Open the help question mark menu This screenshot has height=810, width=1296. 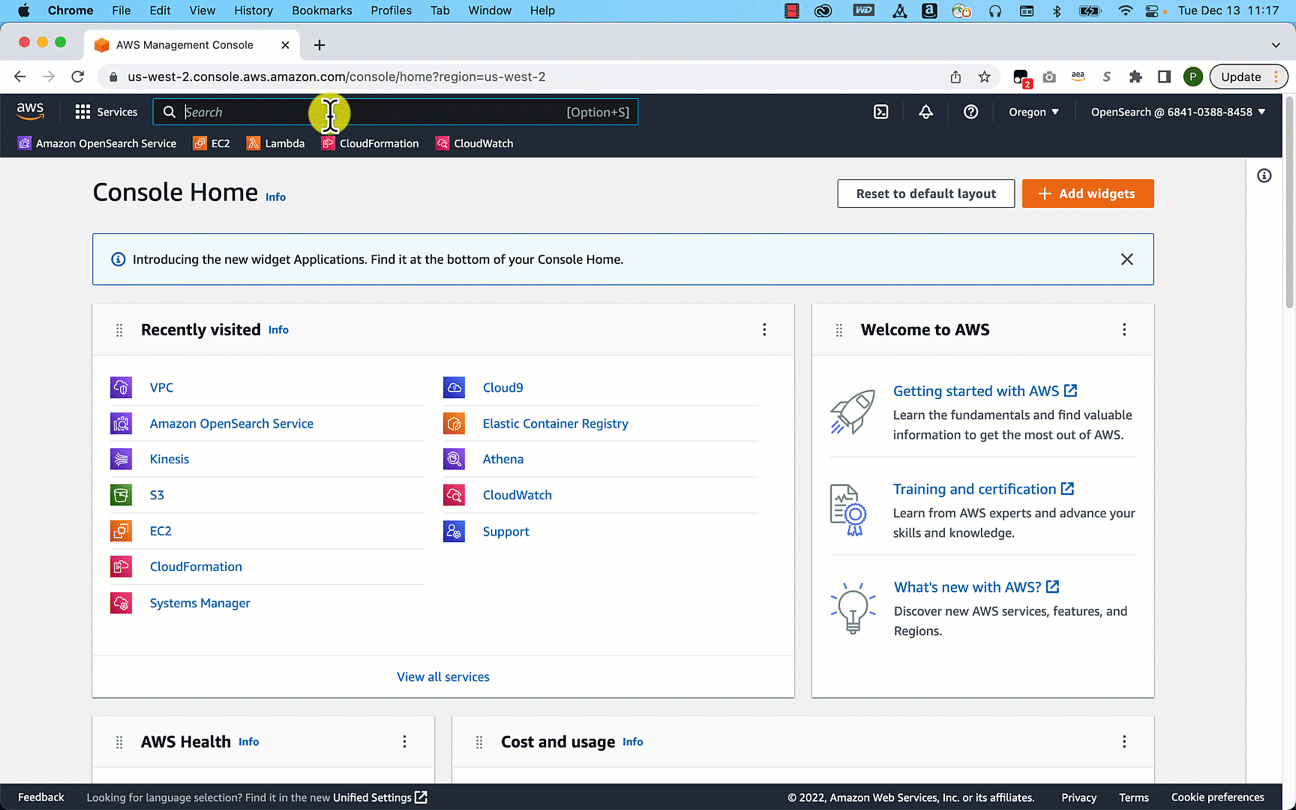coord(971,112)
